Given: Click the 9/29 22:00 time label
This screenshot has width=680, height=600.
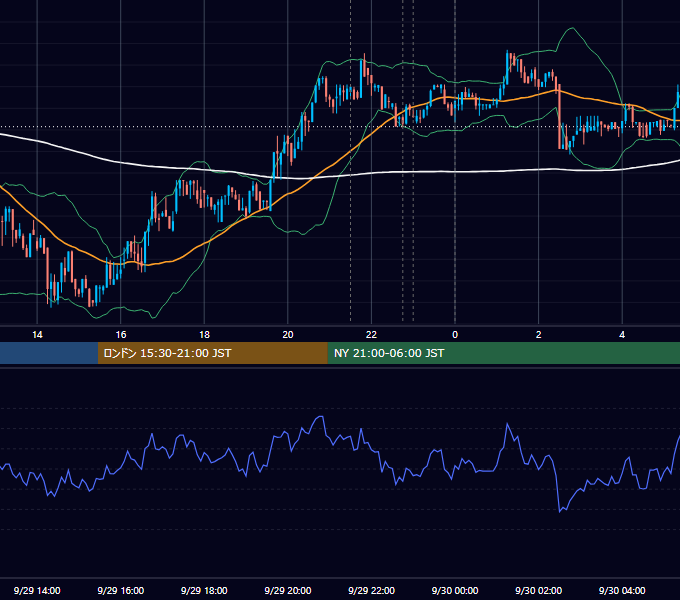Looking at the screenshot, I should pyautogui.click(x=371, y=590).
